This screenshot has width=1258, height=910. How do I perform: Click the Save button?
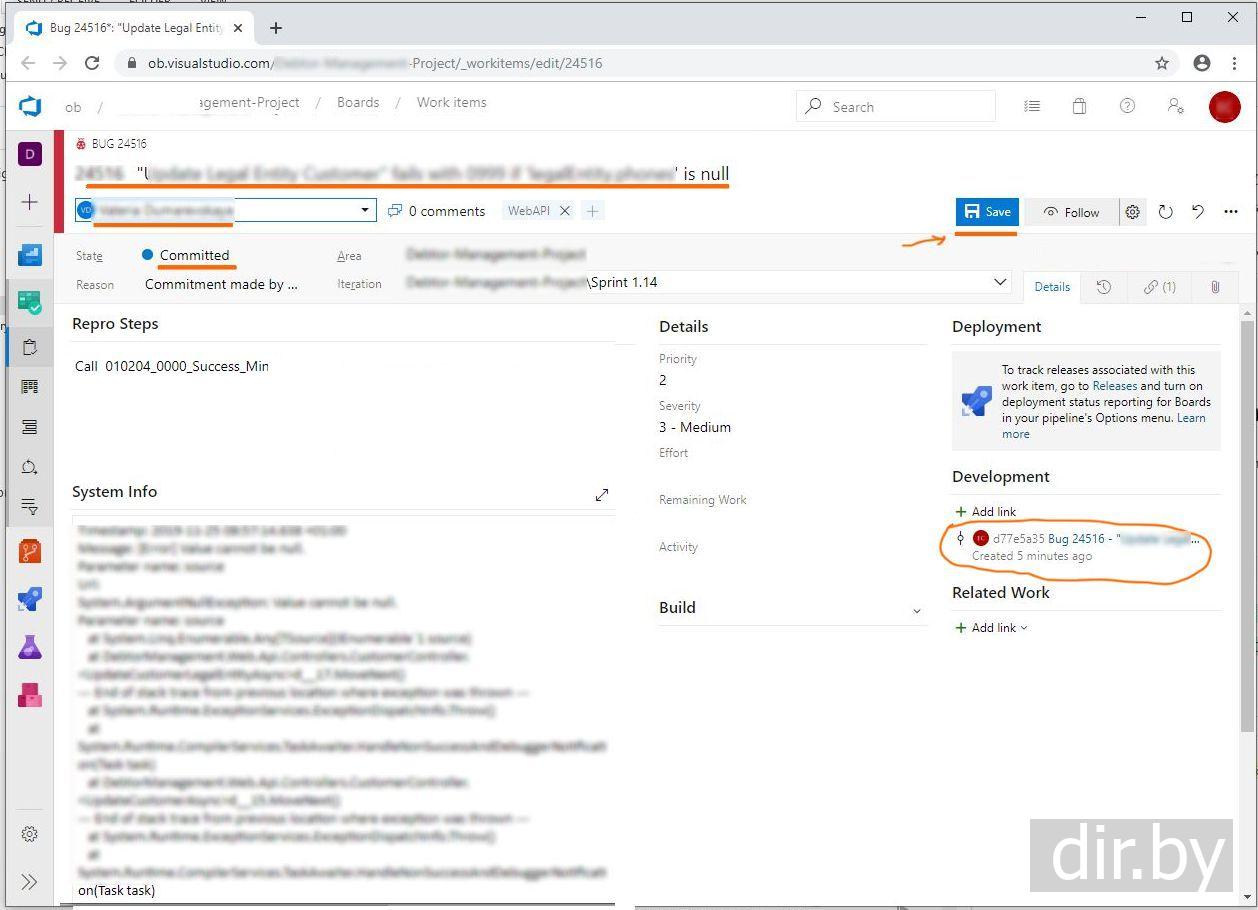[987, 212]
